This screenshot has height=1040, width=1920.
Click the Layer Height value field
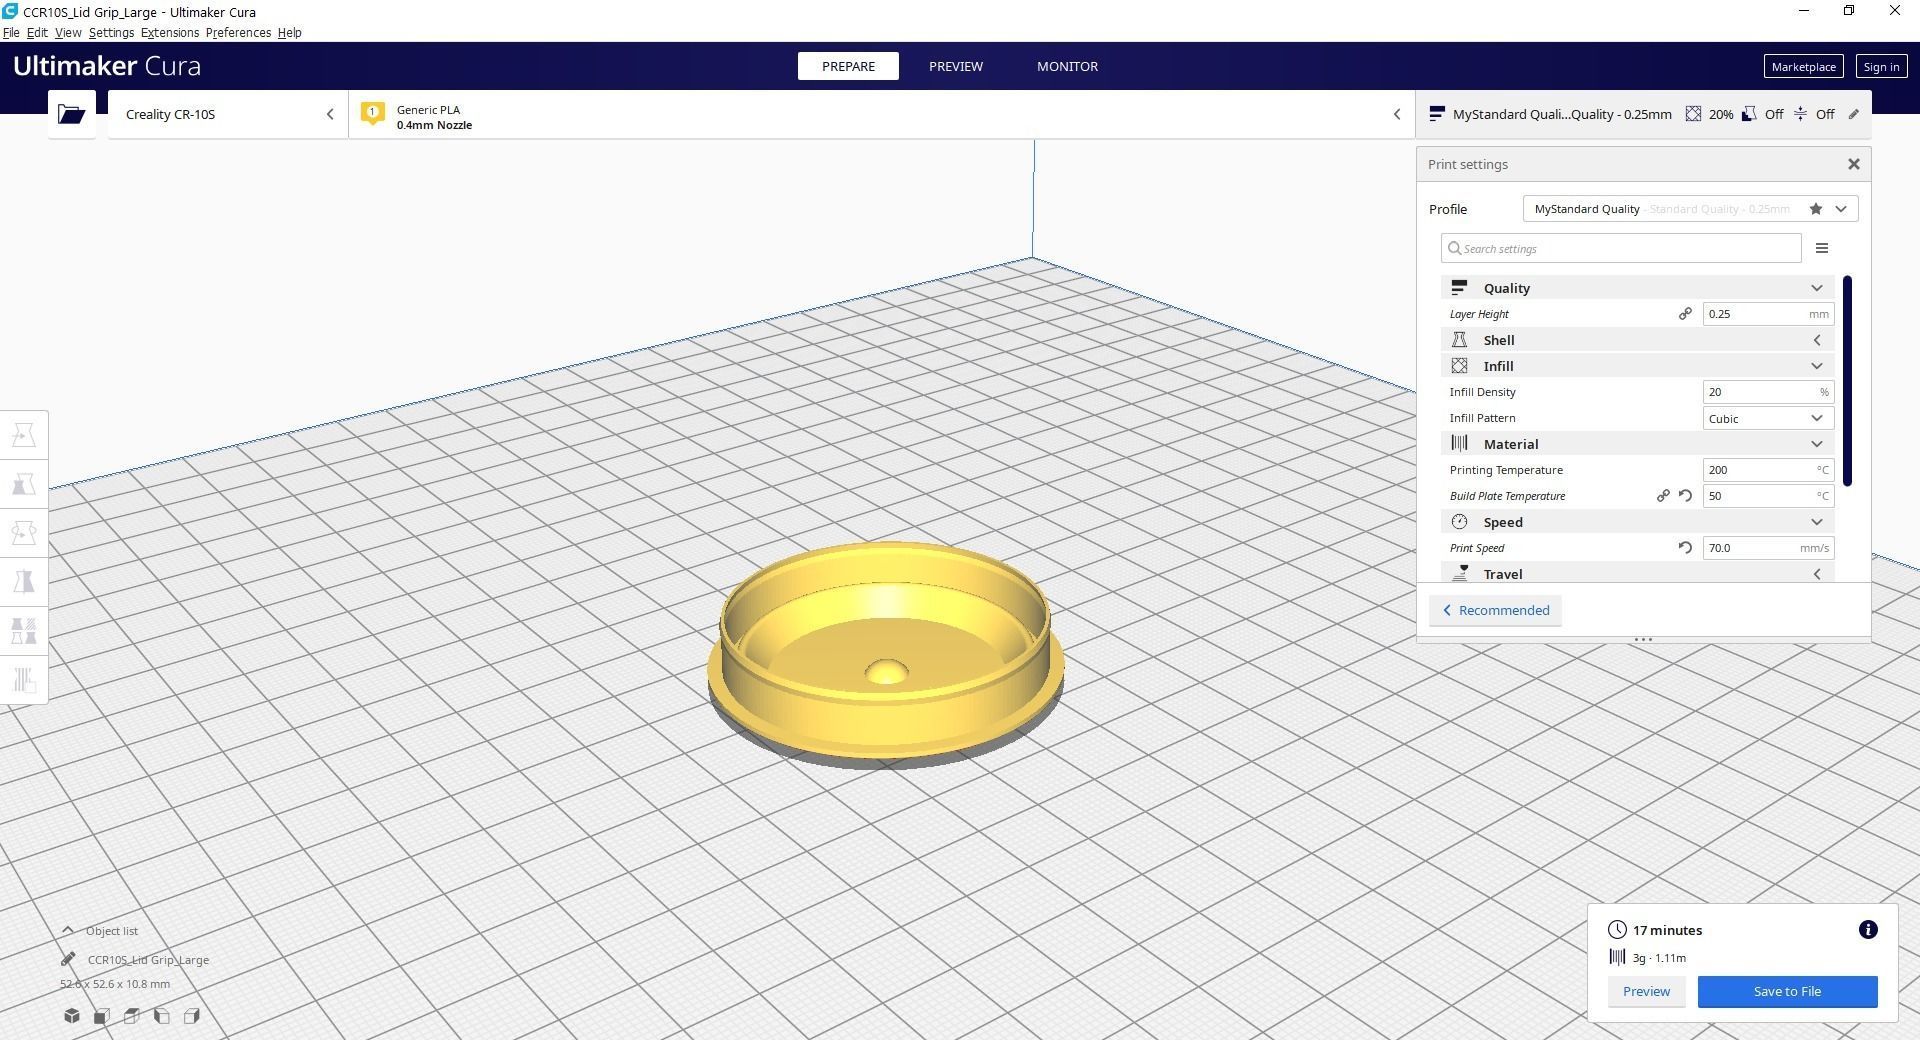1768,314
